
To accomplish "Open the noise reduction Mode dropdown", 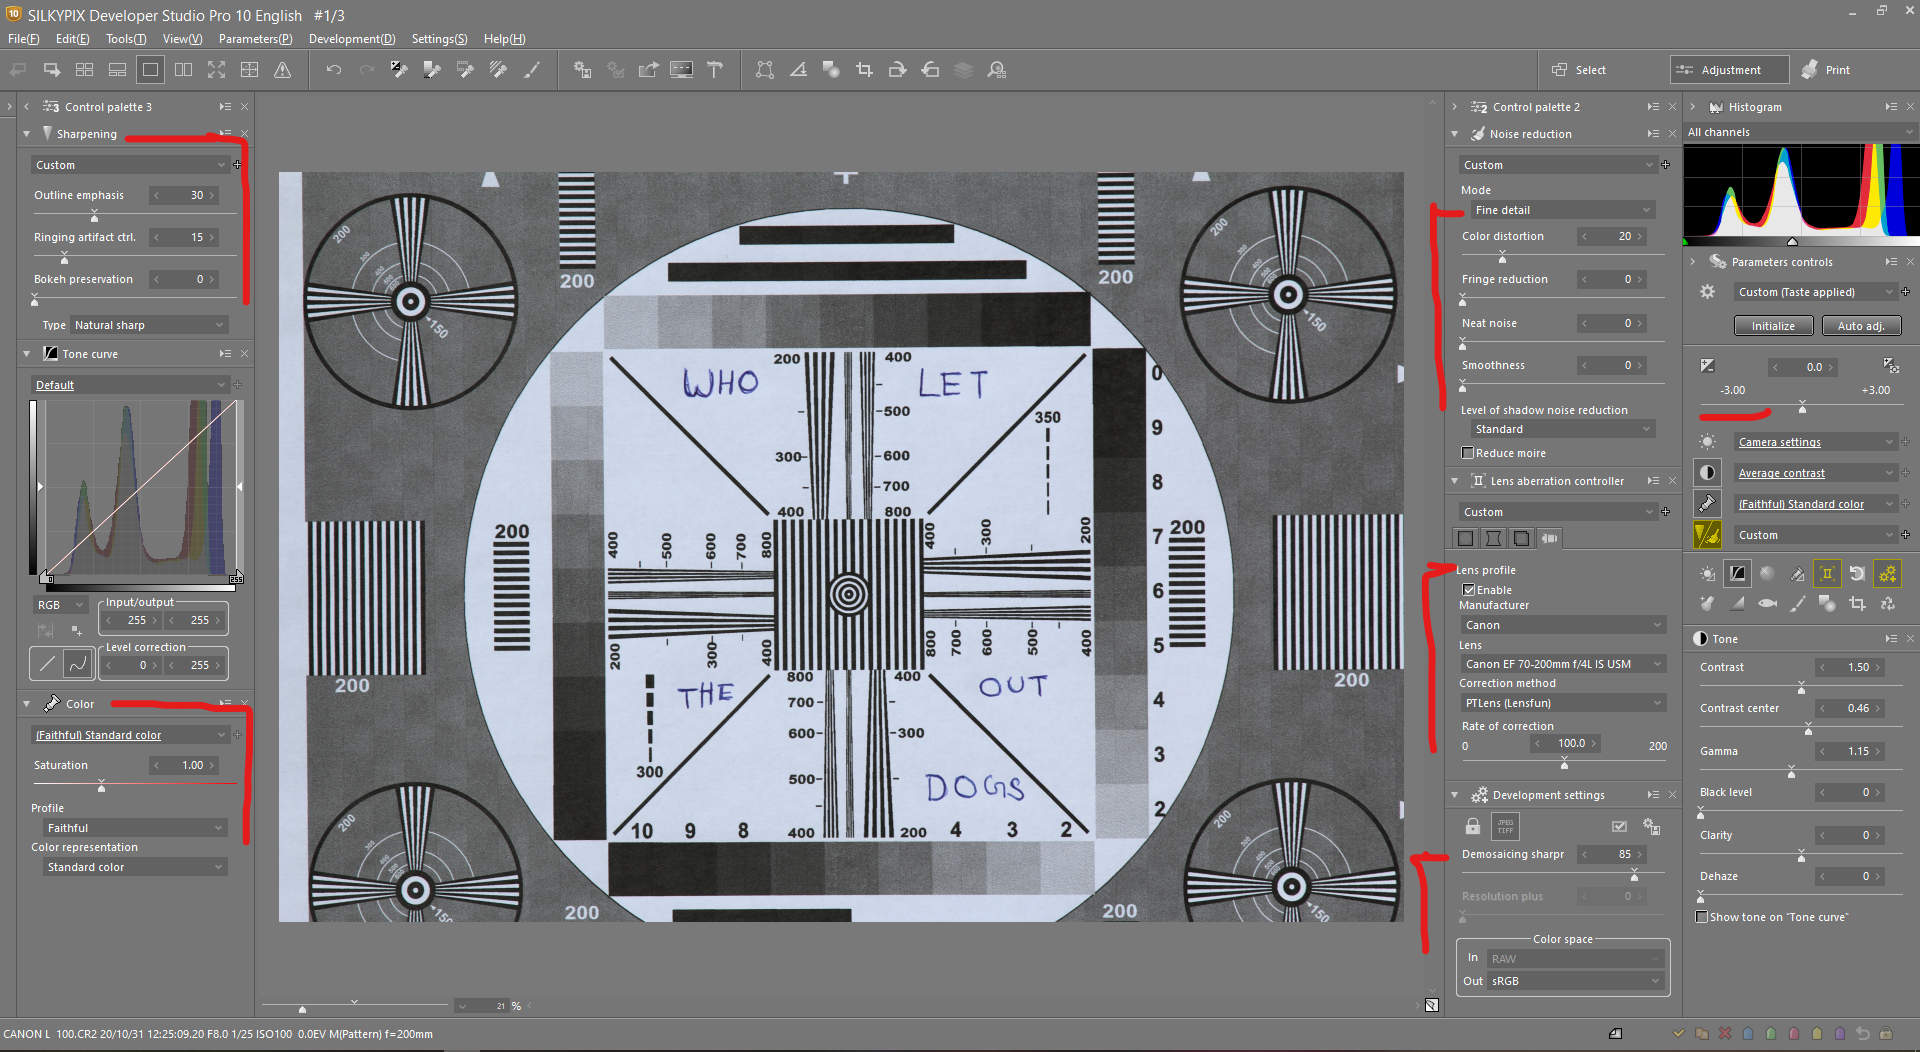I will 1562,209.
